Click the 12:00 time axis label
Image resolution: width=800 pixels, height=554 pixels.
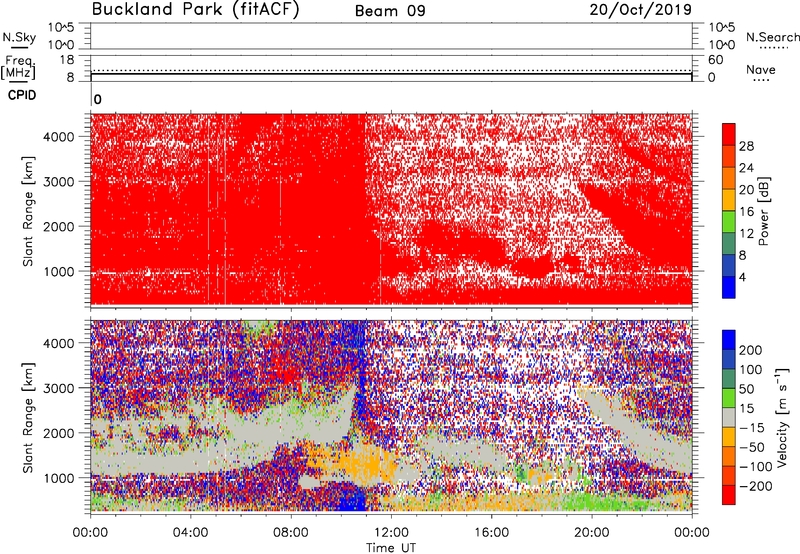(391, 533)
